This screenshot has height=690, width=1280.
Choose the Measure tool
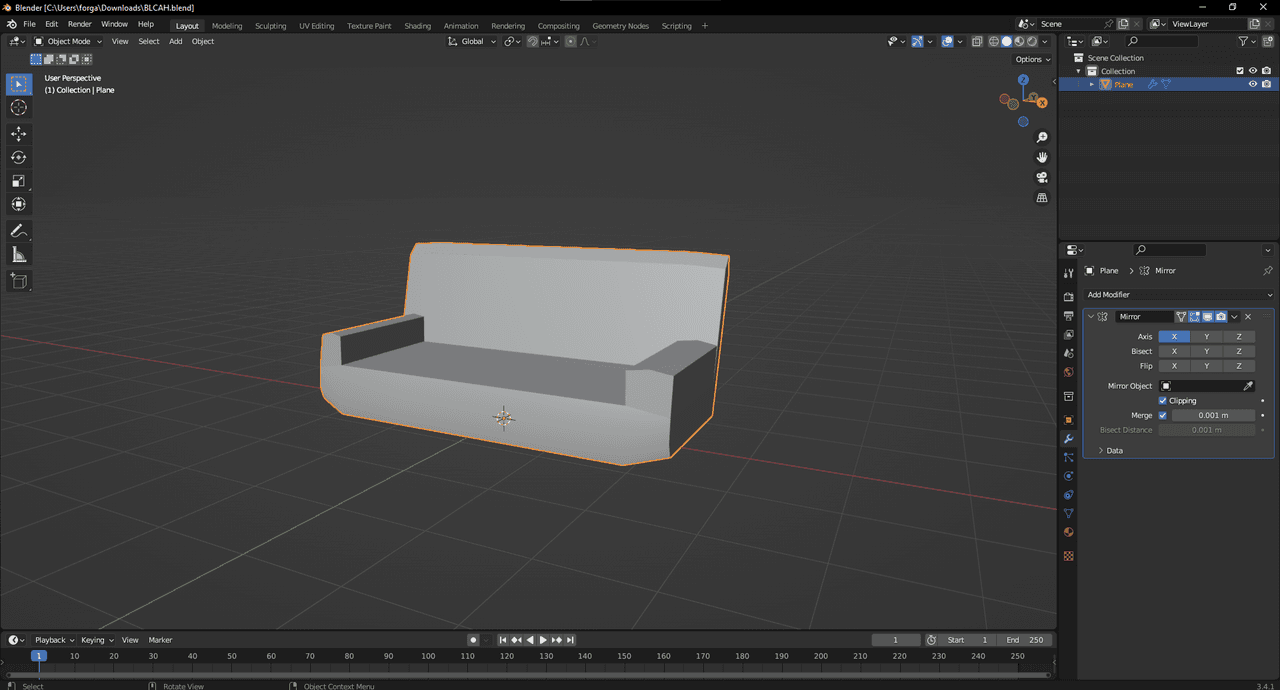coord(19,255)
